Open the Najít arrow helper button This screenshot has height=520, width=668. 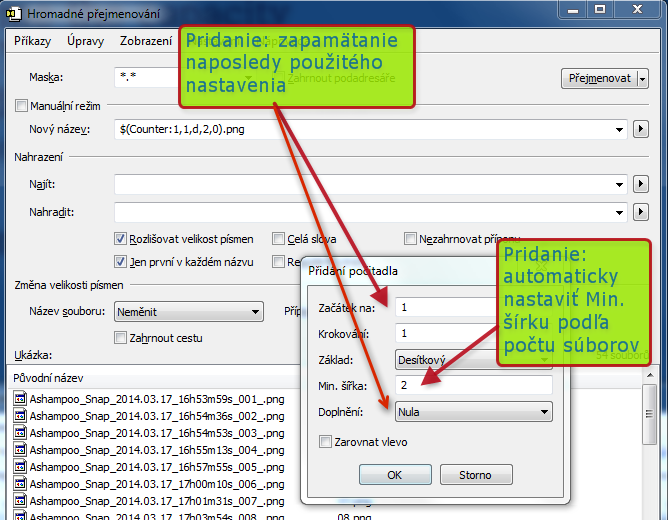(x=641, y=184)
